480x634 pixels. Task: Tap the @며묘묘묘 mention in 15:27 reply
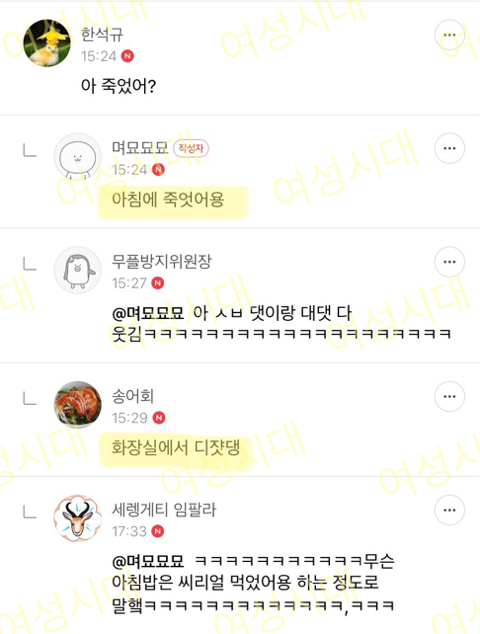148,313
